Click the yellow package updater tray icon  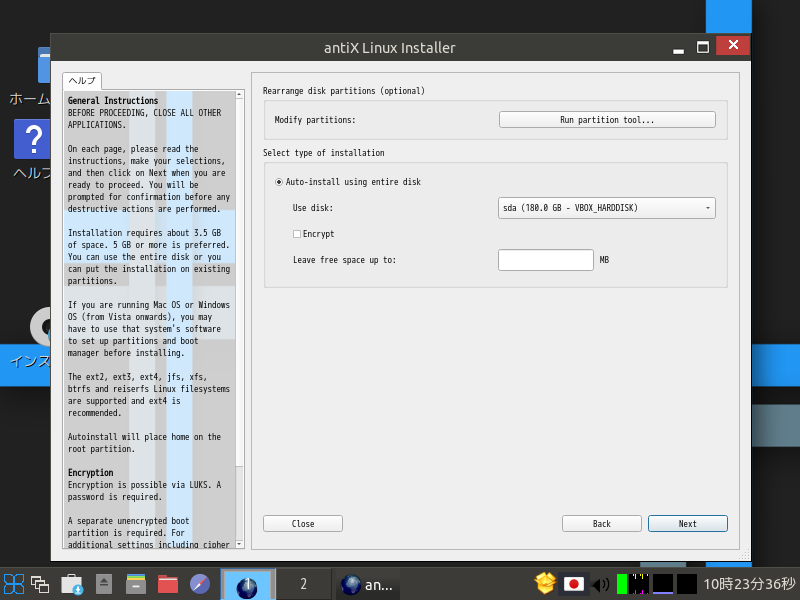[545, 584]
